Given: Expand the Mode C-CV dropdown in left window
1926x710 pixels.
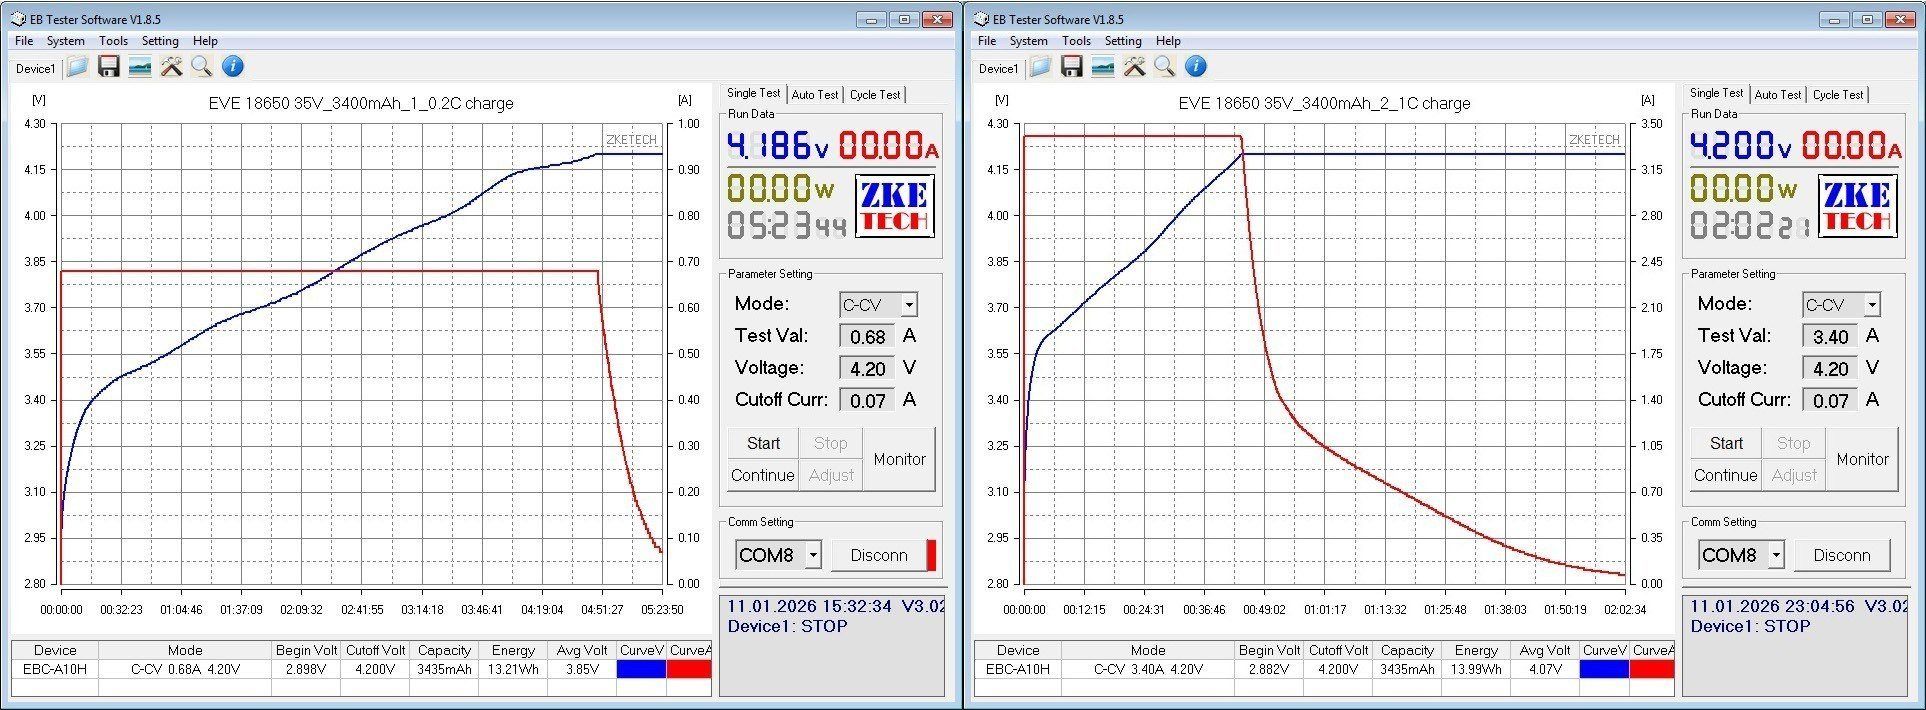Looking at the screenshot, I should click(x=908, y=305).
